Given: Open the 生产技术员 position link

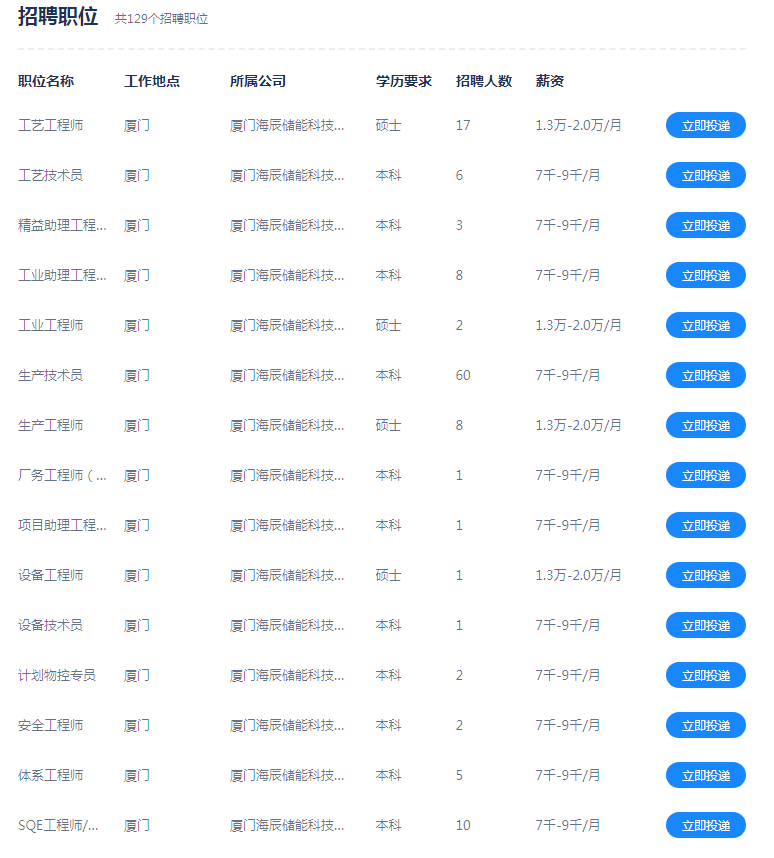Looking at the screenshot, I should [50, 375].
